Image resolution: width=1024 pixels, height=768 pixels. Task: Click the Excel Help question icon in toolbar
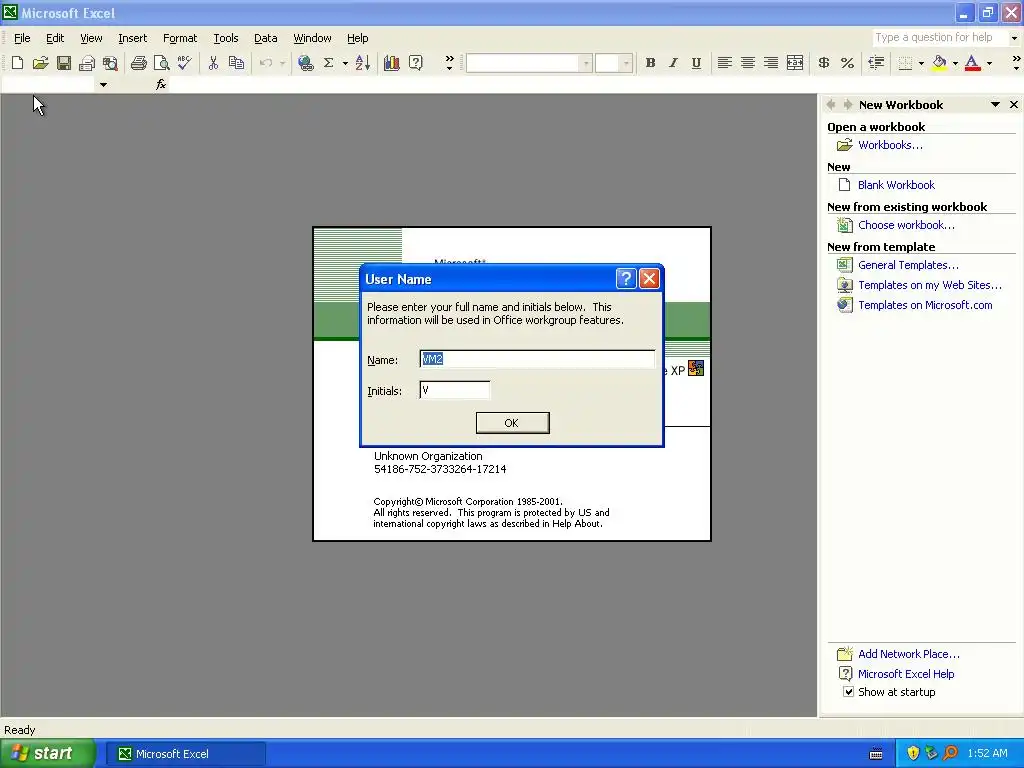(x=415, y=63)
